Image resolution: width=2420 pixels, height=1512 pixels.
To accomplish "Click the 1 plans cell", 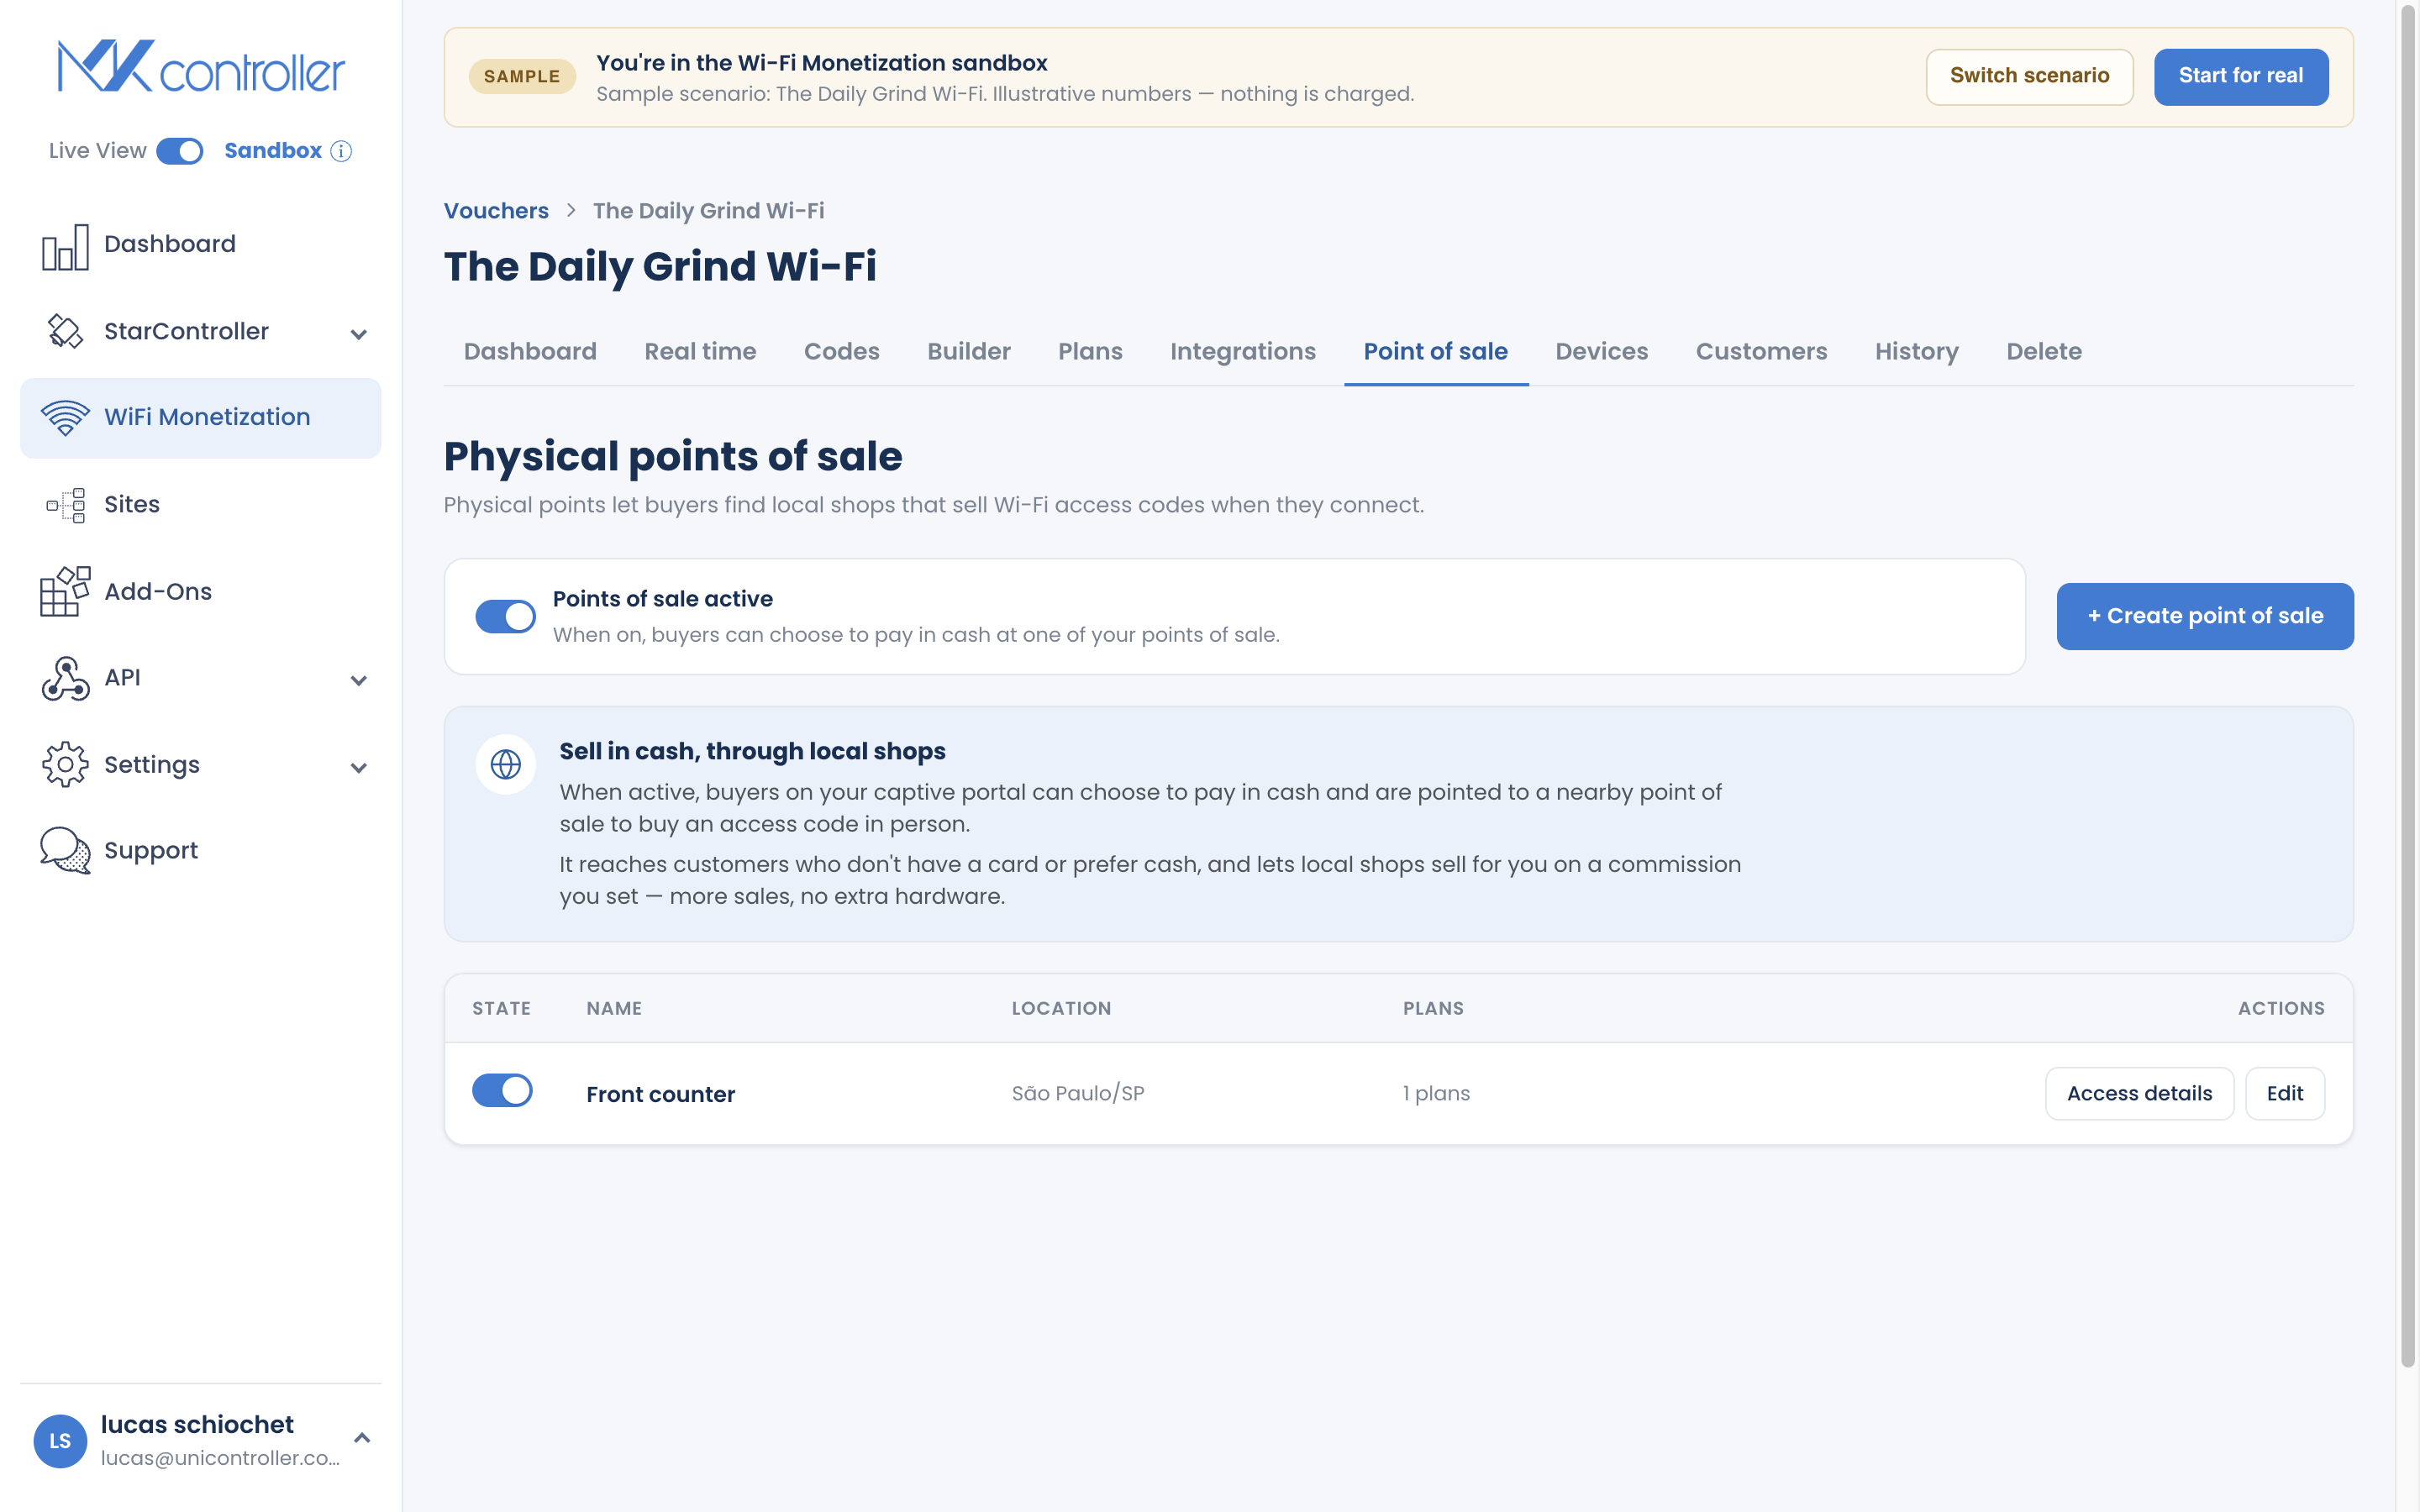I will click(1436, 1093).
